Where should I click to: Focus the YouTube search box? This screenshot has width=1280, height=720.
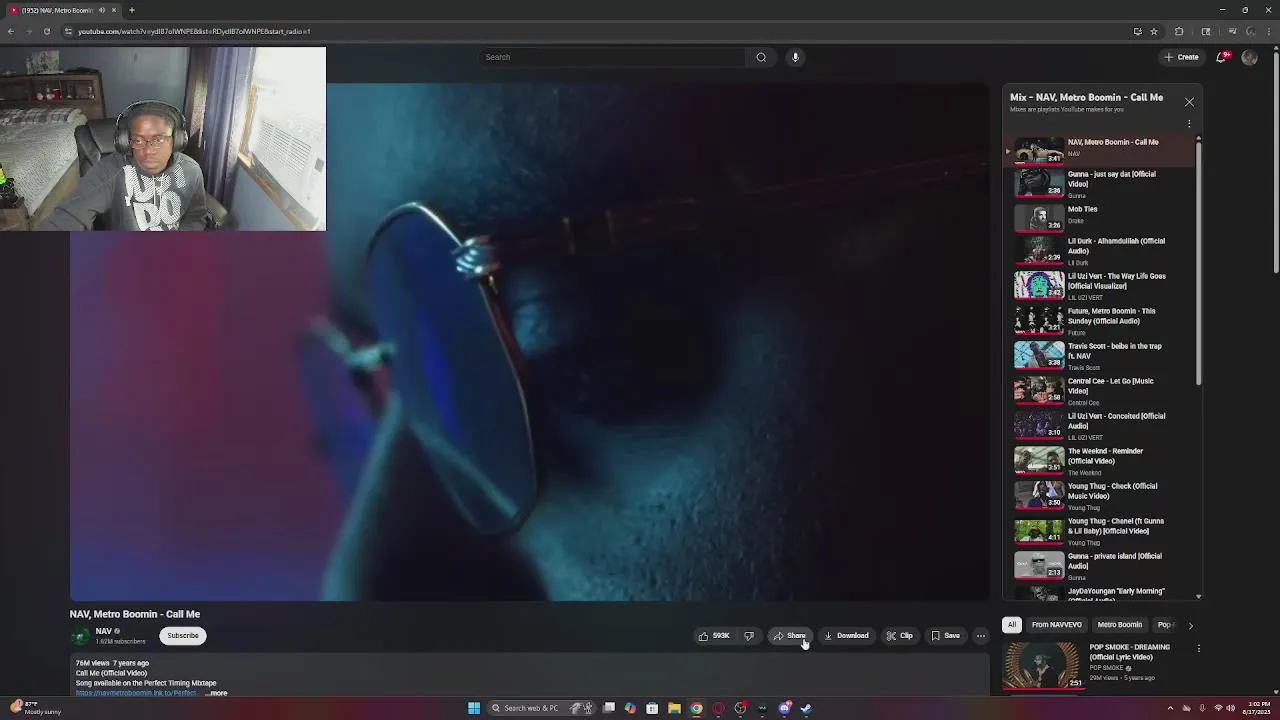pos(613,57)
